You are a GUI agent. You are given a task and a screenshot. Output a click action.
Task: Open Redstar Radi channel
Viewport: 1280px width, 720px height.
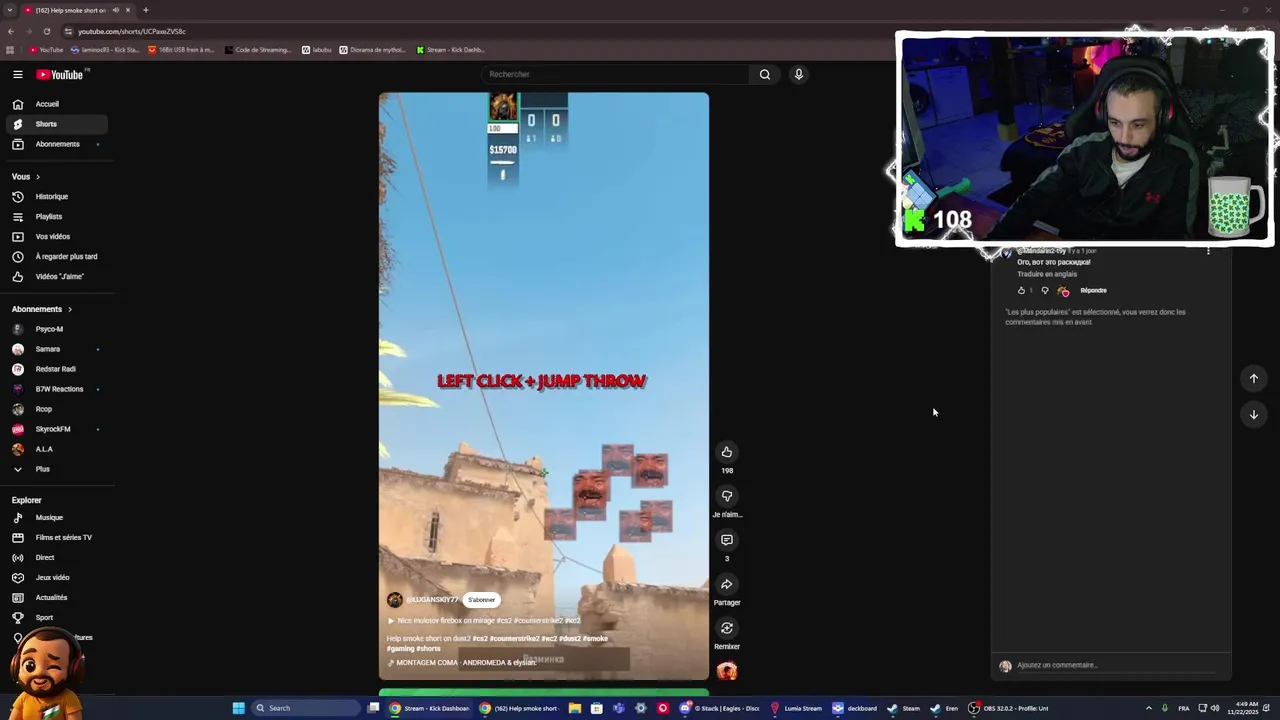[56, 369]
